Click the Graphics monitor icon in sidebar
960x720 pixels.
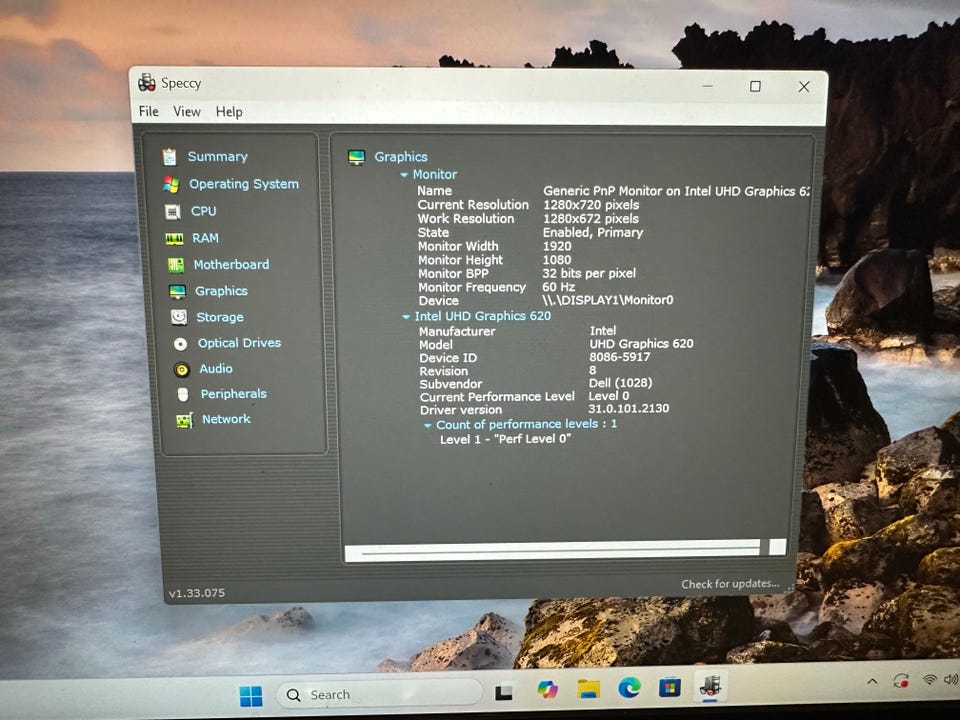click(178, 292)
